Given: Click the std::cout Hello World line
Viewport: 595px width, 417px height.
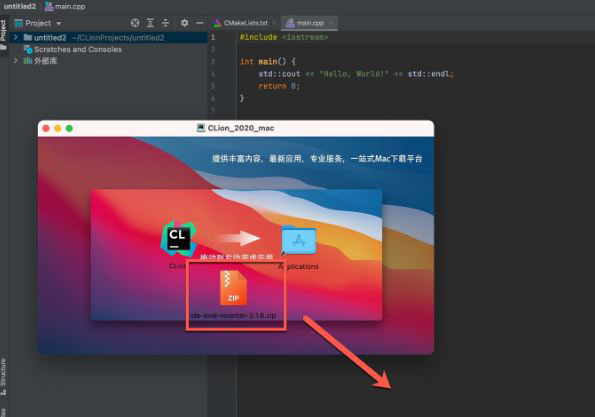Looking at the screenshot, I should [x=356, y=74].
